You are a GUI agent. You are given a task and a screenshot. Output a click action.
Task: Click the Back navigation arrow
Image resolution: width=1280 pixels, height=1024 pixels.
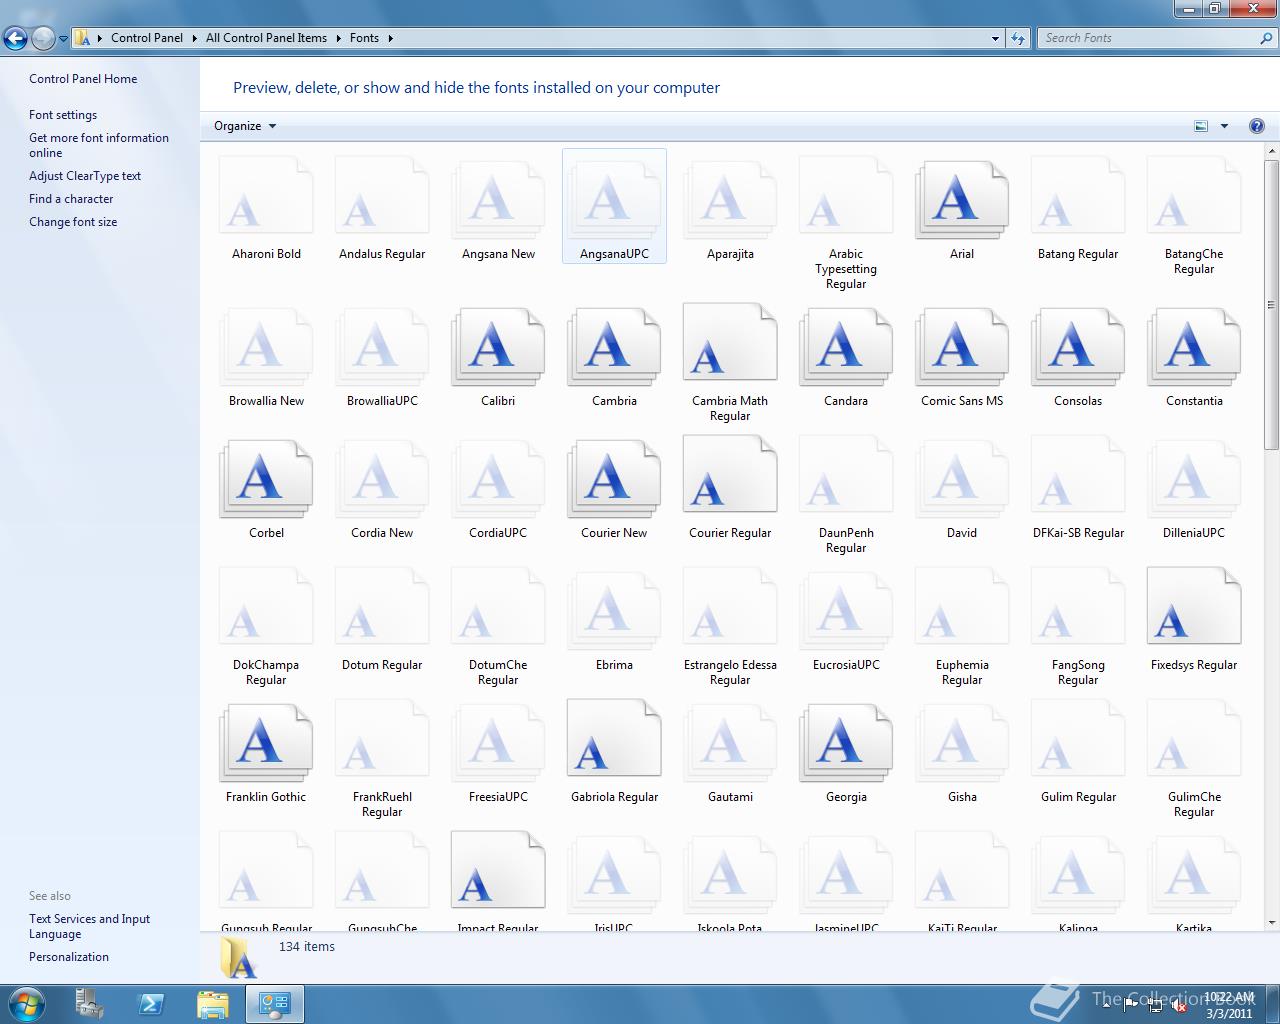coord(15,39)
